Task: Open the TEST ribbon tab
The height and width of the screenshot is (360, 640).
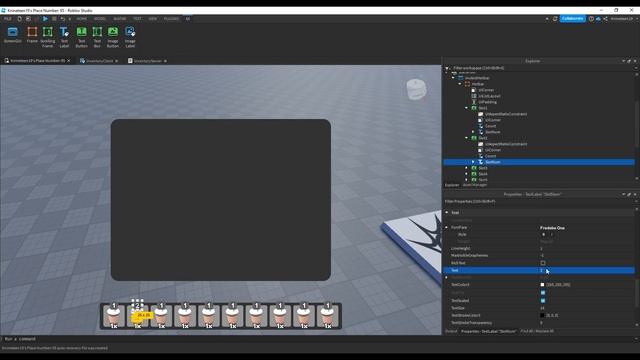Action: (x=137, y=19)
